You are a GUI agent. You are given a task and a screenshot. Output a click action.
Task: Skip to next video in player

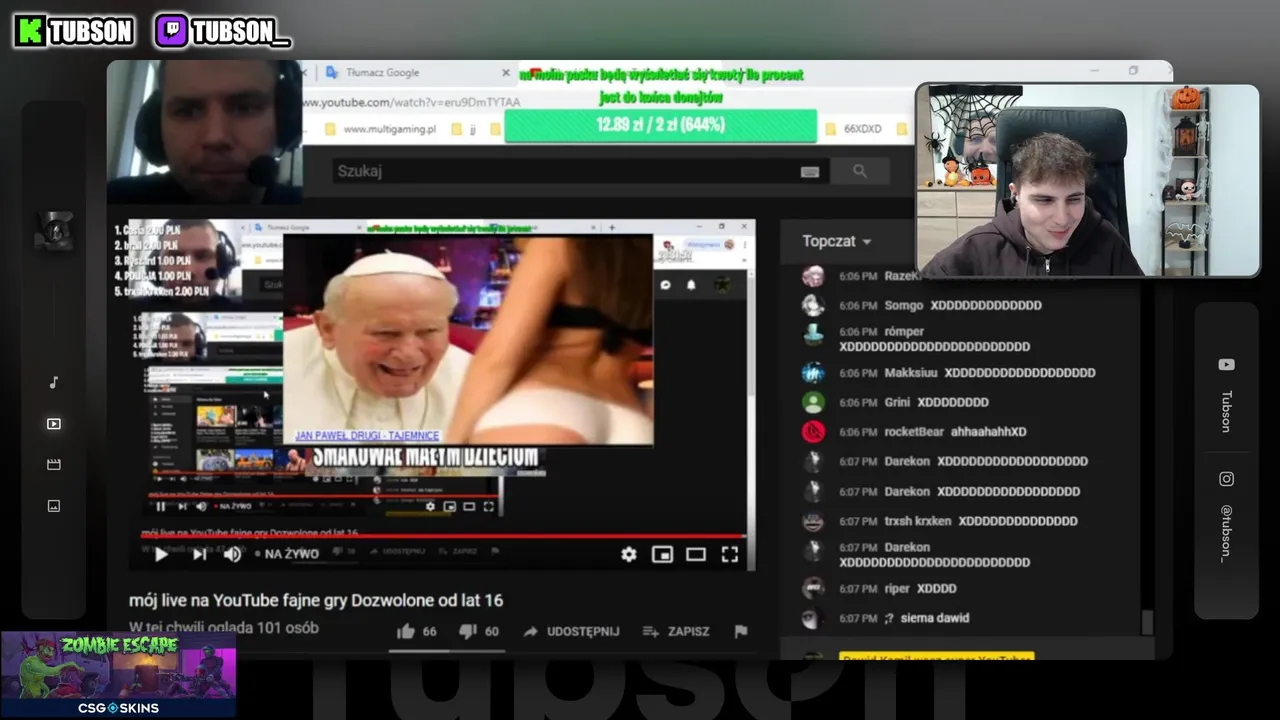(x=199, y=554)
